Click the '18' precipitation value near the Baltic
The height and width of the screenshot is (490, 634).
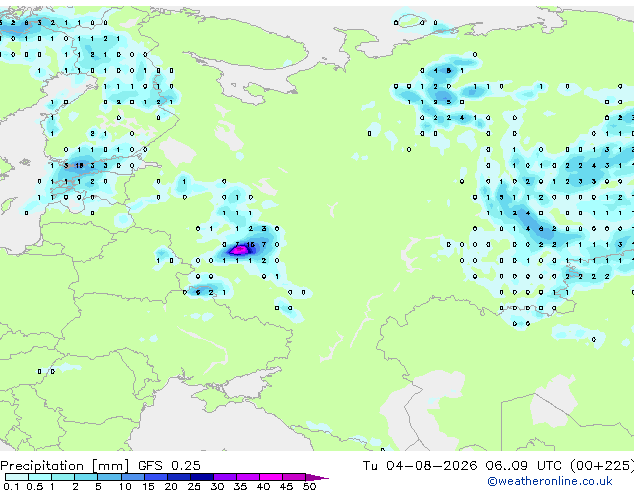coord(79,165)
